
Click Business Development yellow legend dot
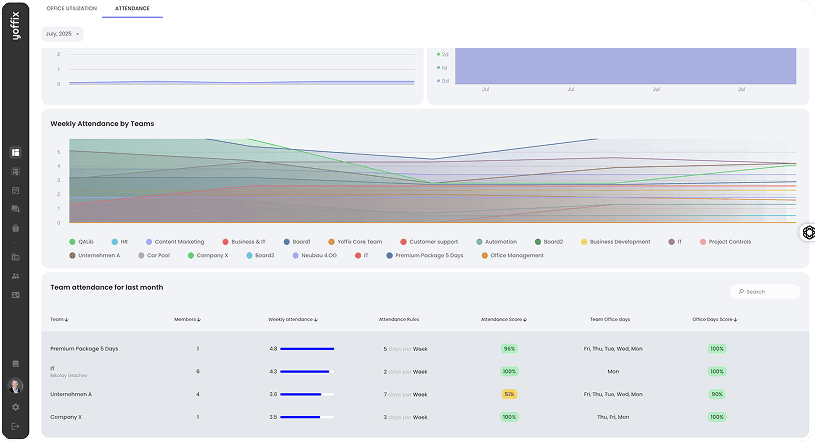584,242
